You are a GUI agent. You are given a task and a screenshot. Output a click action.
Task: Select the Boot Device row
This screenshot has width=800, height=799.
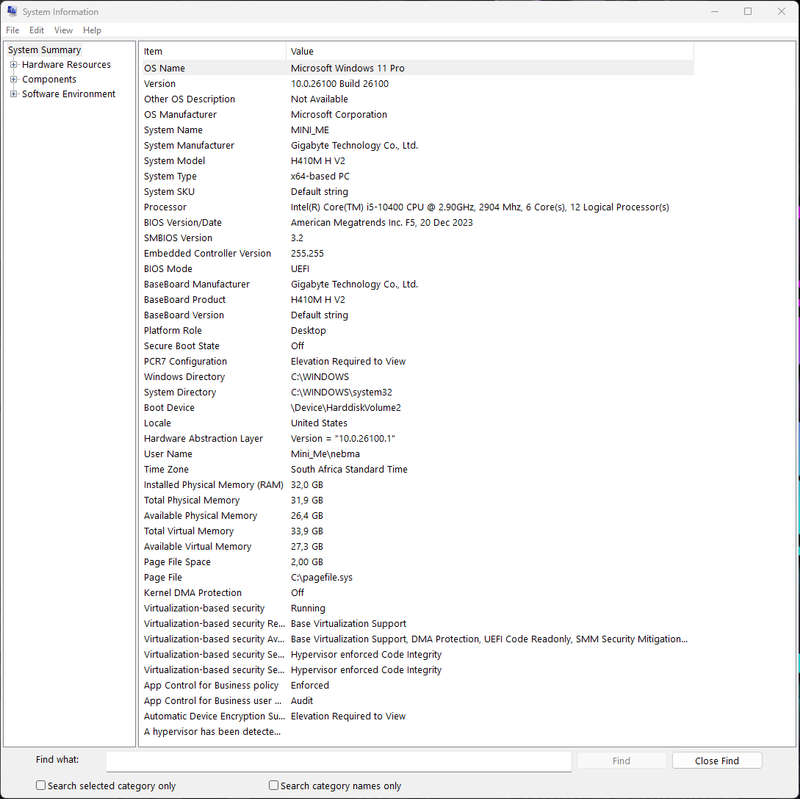pyautogui.click(x=417, y=408)
